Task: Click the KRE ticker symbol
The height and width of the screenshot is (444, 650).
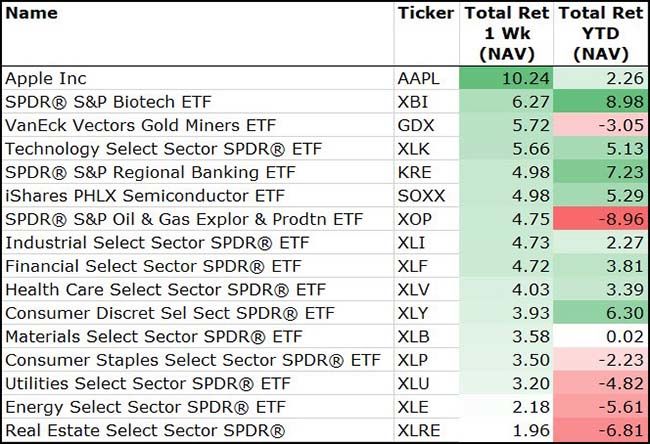Action: [x=414, y=172]
